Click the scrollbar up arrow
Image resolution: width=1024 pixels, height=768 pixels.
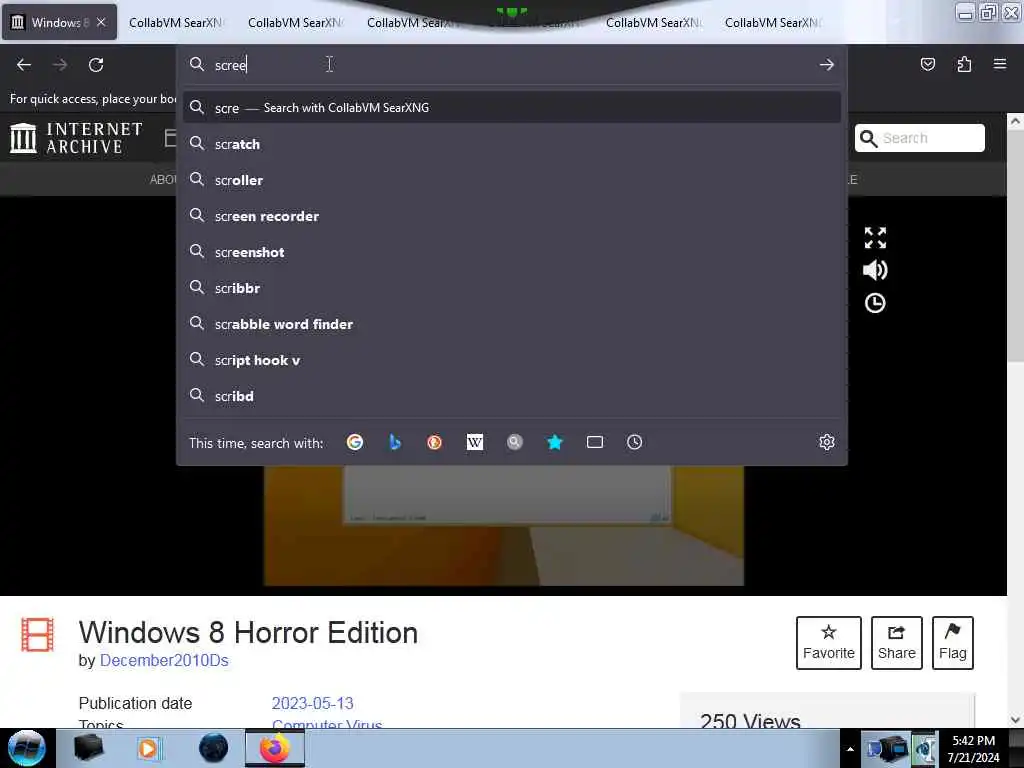click(1016, 121)
